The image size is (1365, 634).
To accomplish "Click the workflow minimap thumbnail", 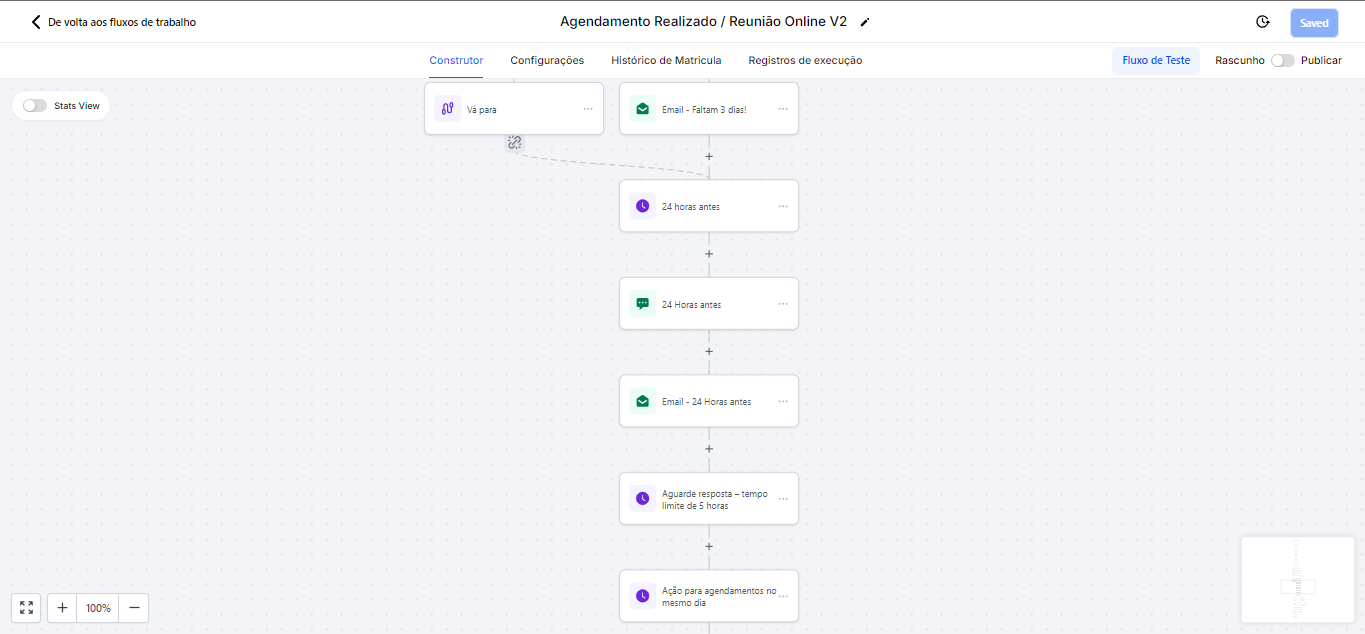I will [x=1297, y=580].
